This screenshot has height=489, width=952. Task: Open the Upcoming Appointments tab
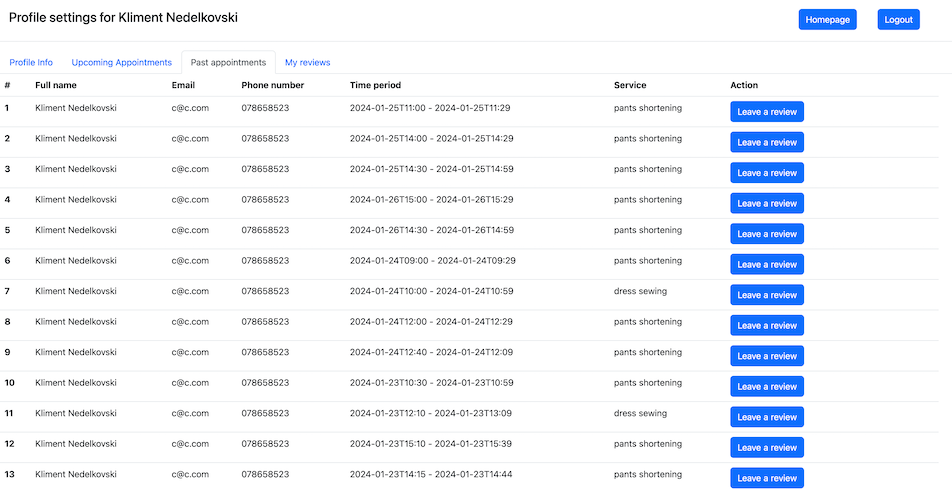(122, 62)
